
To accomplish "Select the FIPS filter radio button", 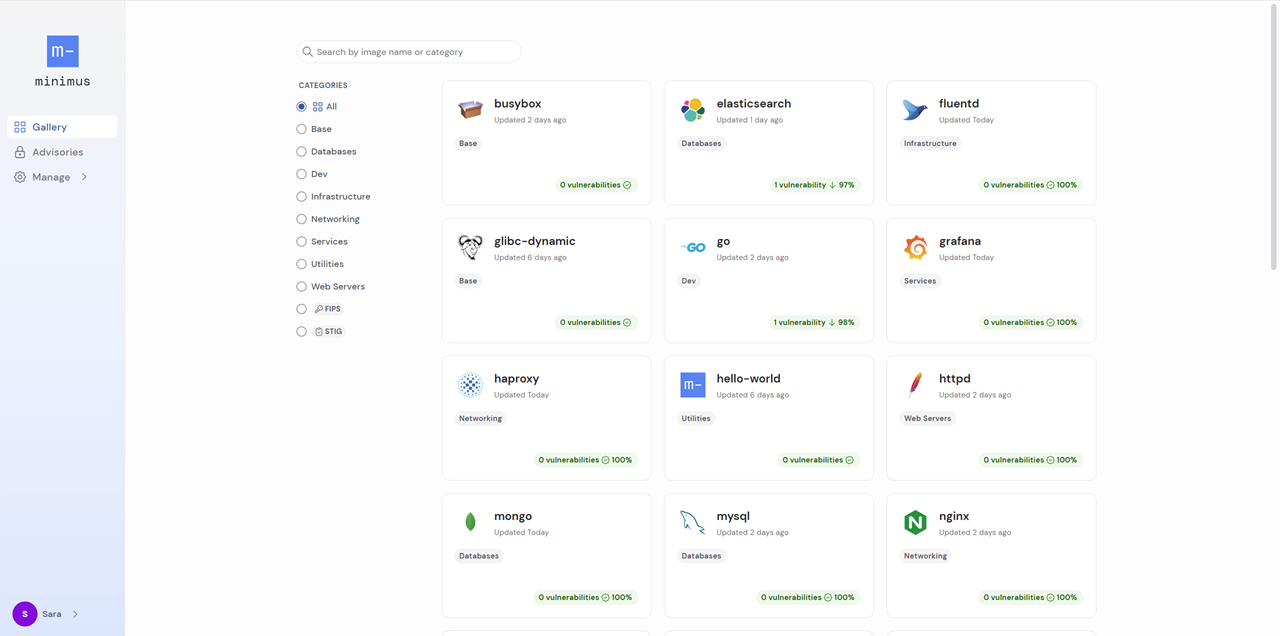I will (301, 309).
